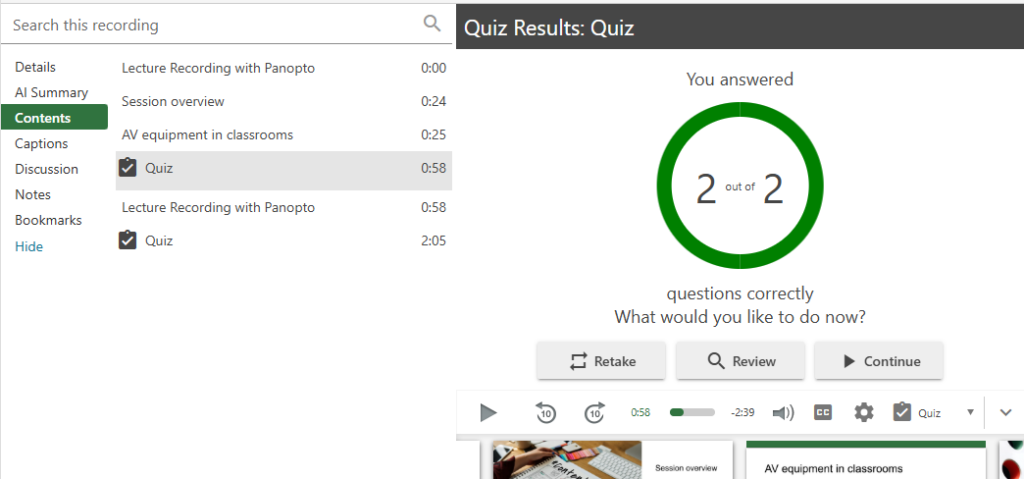Open the Quiz dropdown arrow in player bar

(x=970, y=412)
